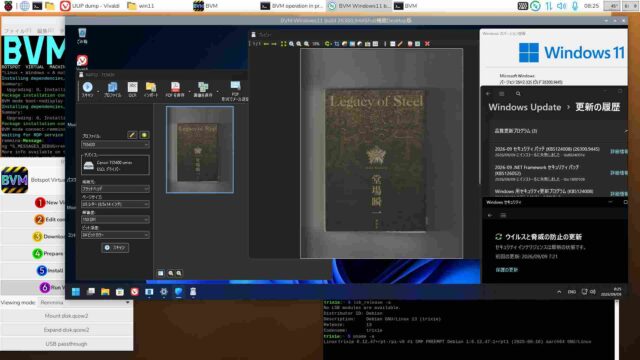The height and width of the screenshot is (360, 640).
Task: Click back arrow in Windows Security window
Action: [490, 215]
